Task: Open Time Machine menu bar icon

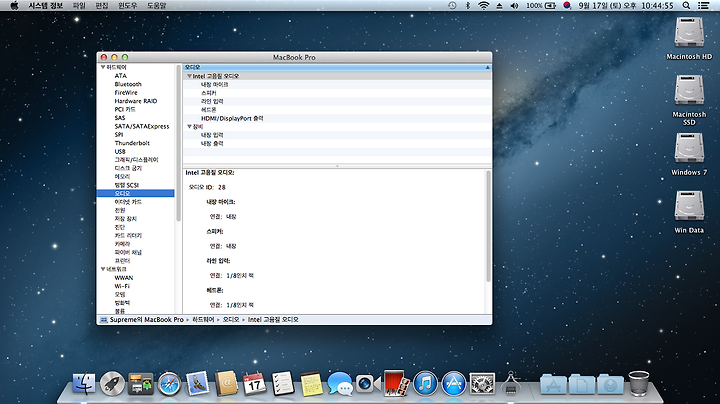Action: click(452, 6)
